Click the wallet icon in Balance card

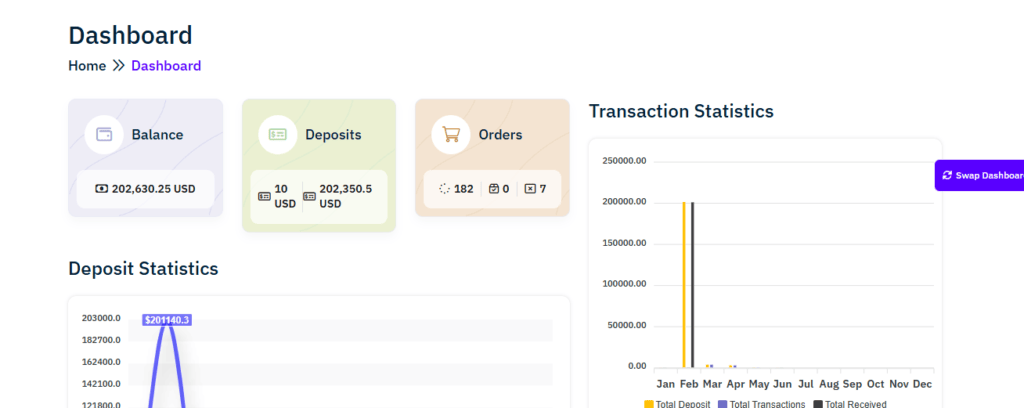(104, 134)
